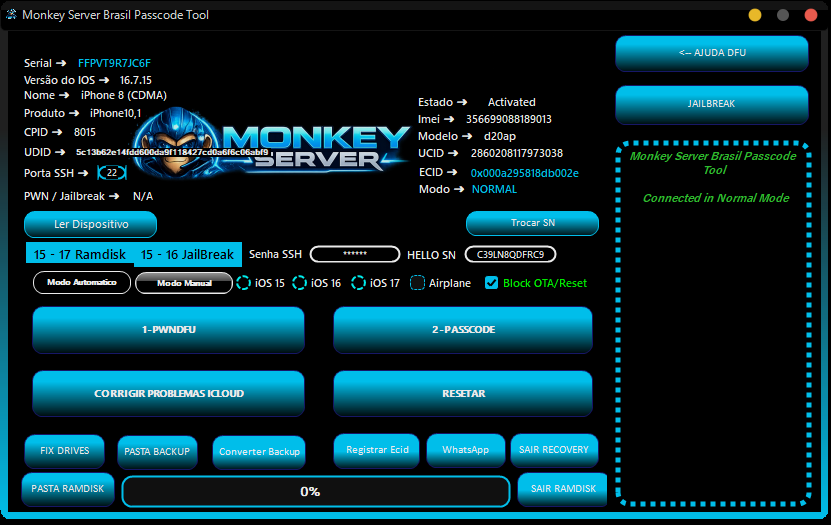The image size is (831, 525).
Task: Toggle Modo Automatico mode
Action: point(82,283)
